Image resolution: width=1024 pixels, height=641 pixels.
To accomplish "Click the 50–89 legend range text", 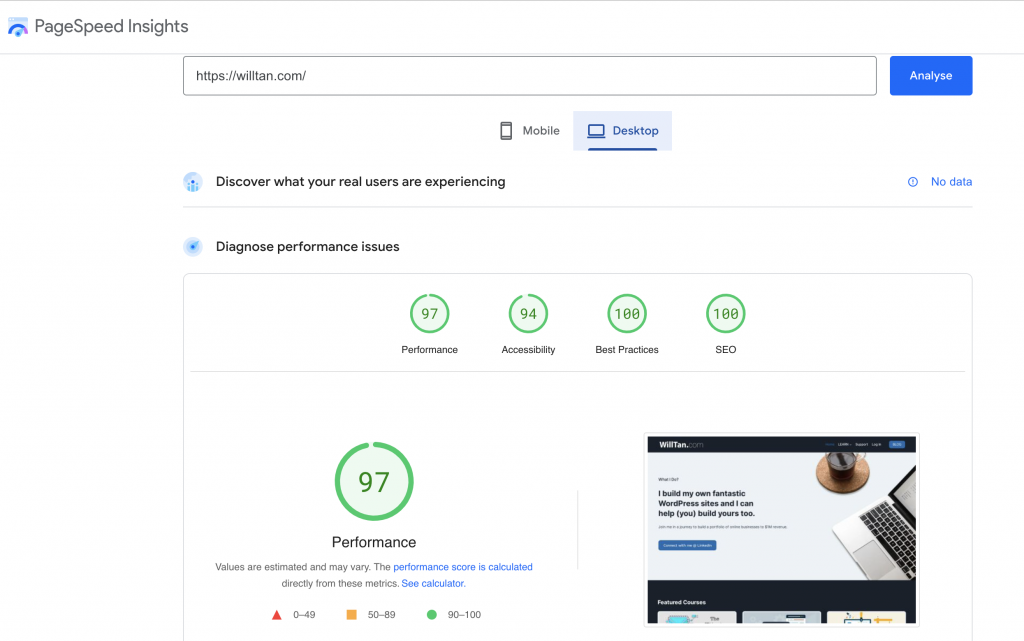I will point(381,615).
